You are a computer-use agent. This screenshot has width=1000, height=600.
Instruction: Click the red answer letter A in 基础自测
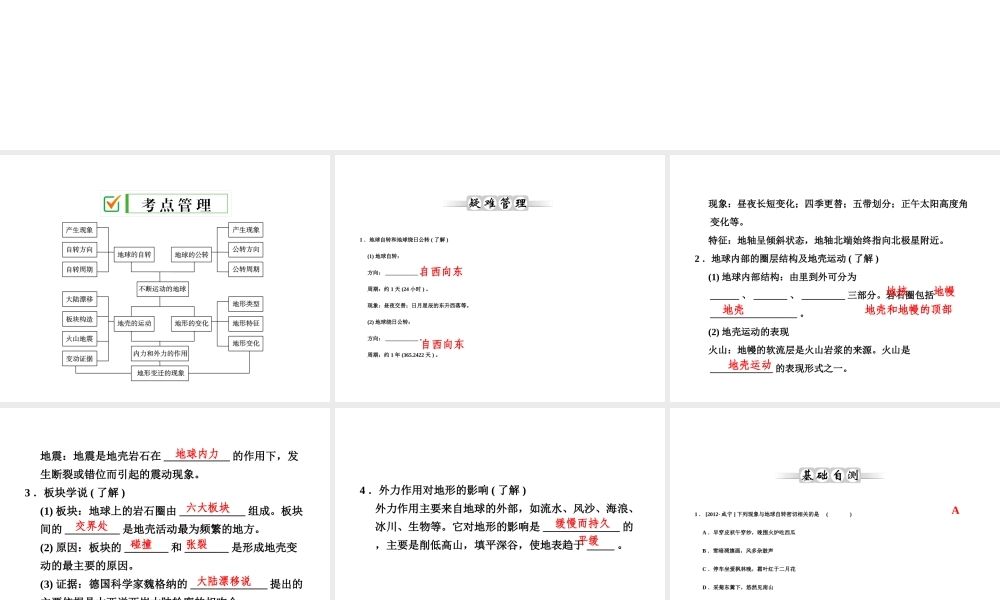coord(955,510)
